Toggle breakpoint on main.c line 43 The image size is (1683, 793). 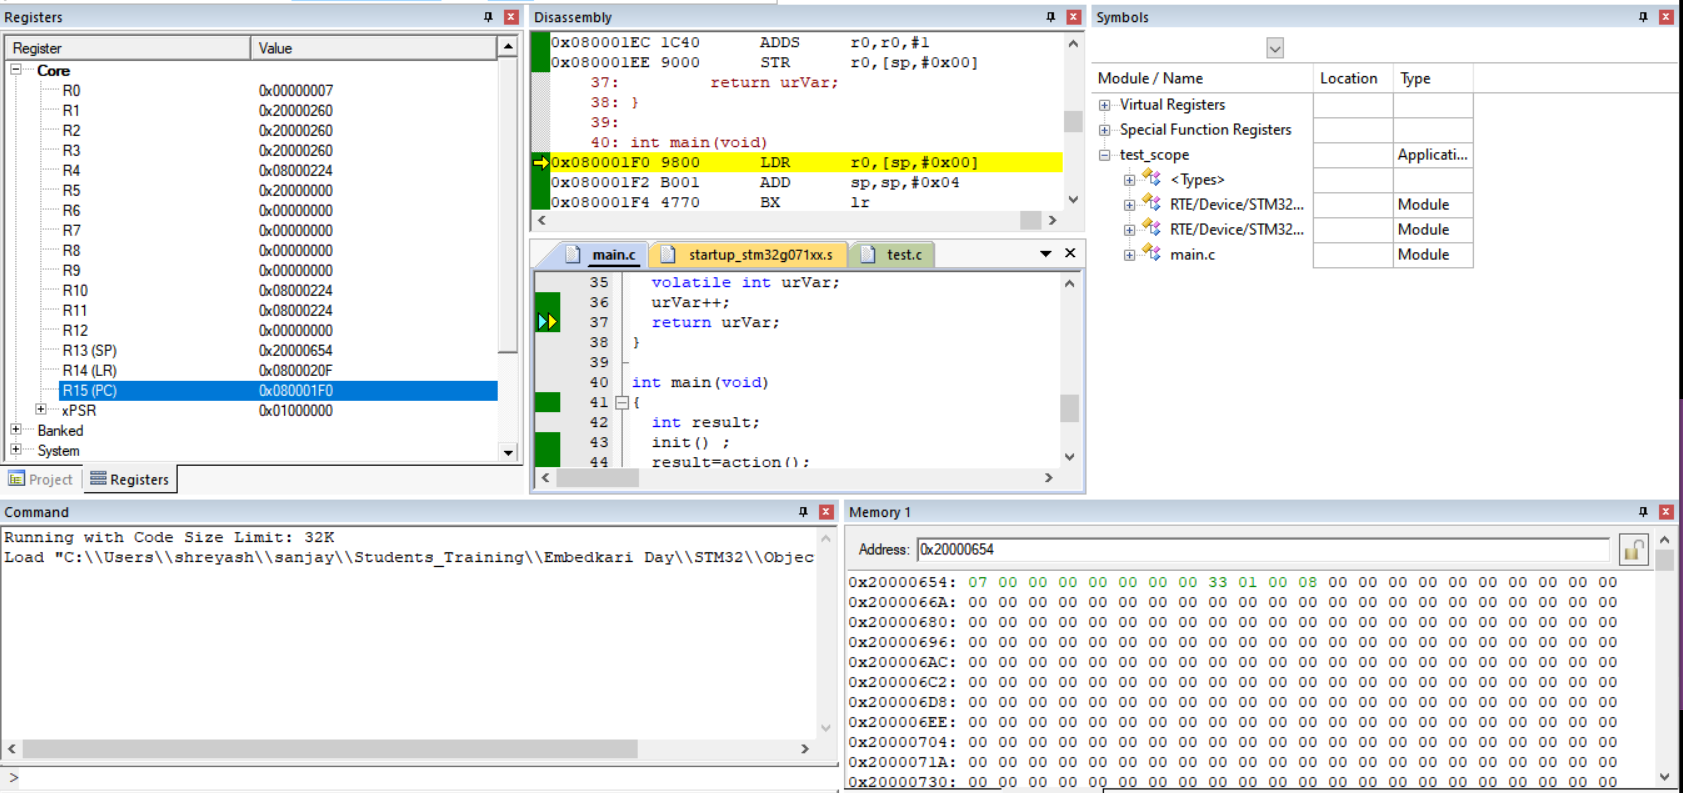pos(547,442)
